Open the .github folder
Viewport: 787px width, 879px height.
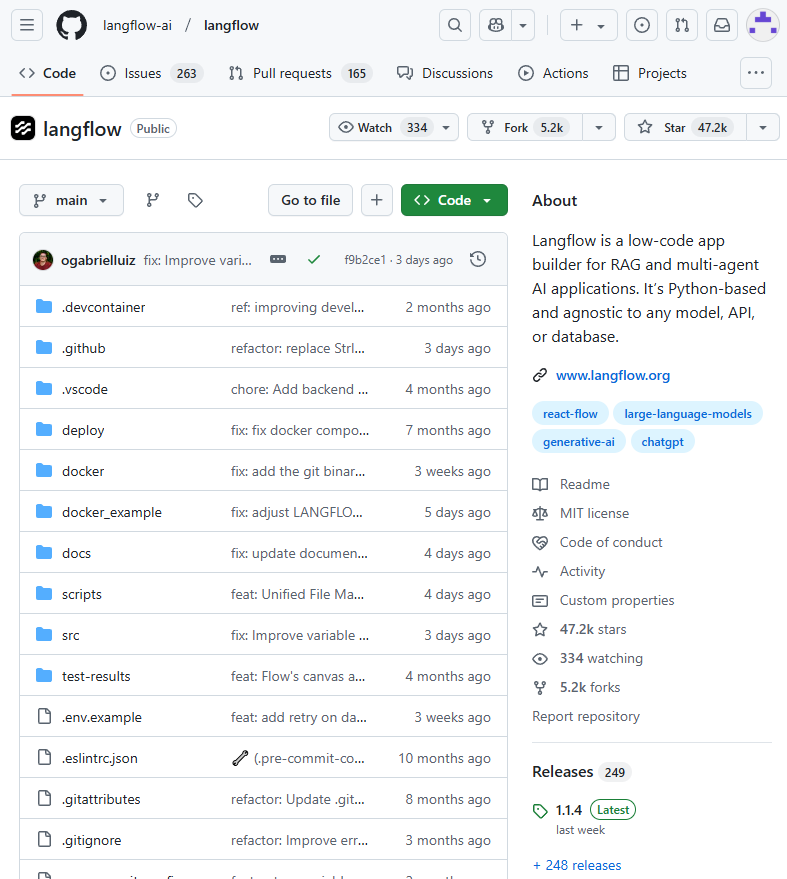click(84, 348)
